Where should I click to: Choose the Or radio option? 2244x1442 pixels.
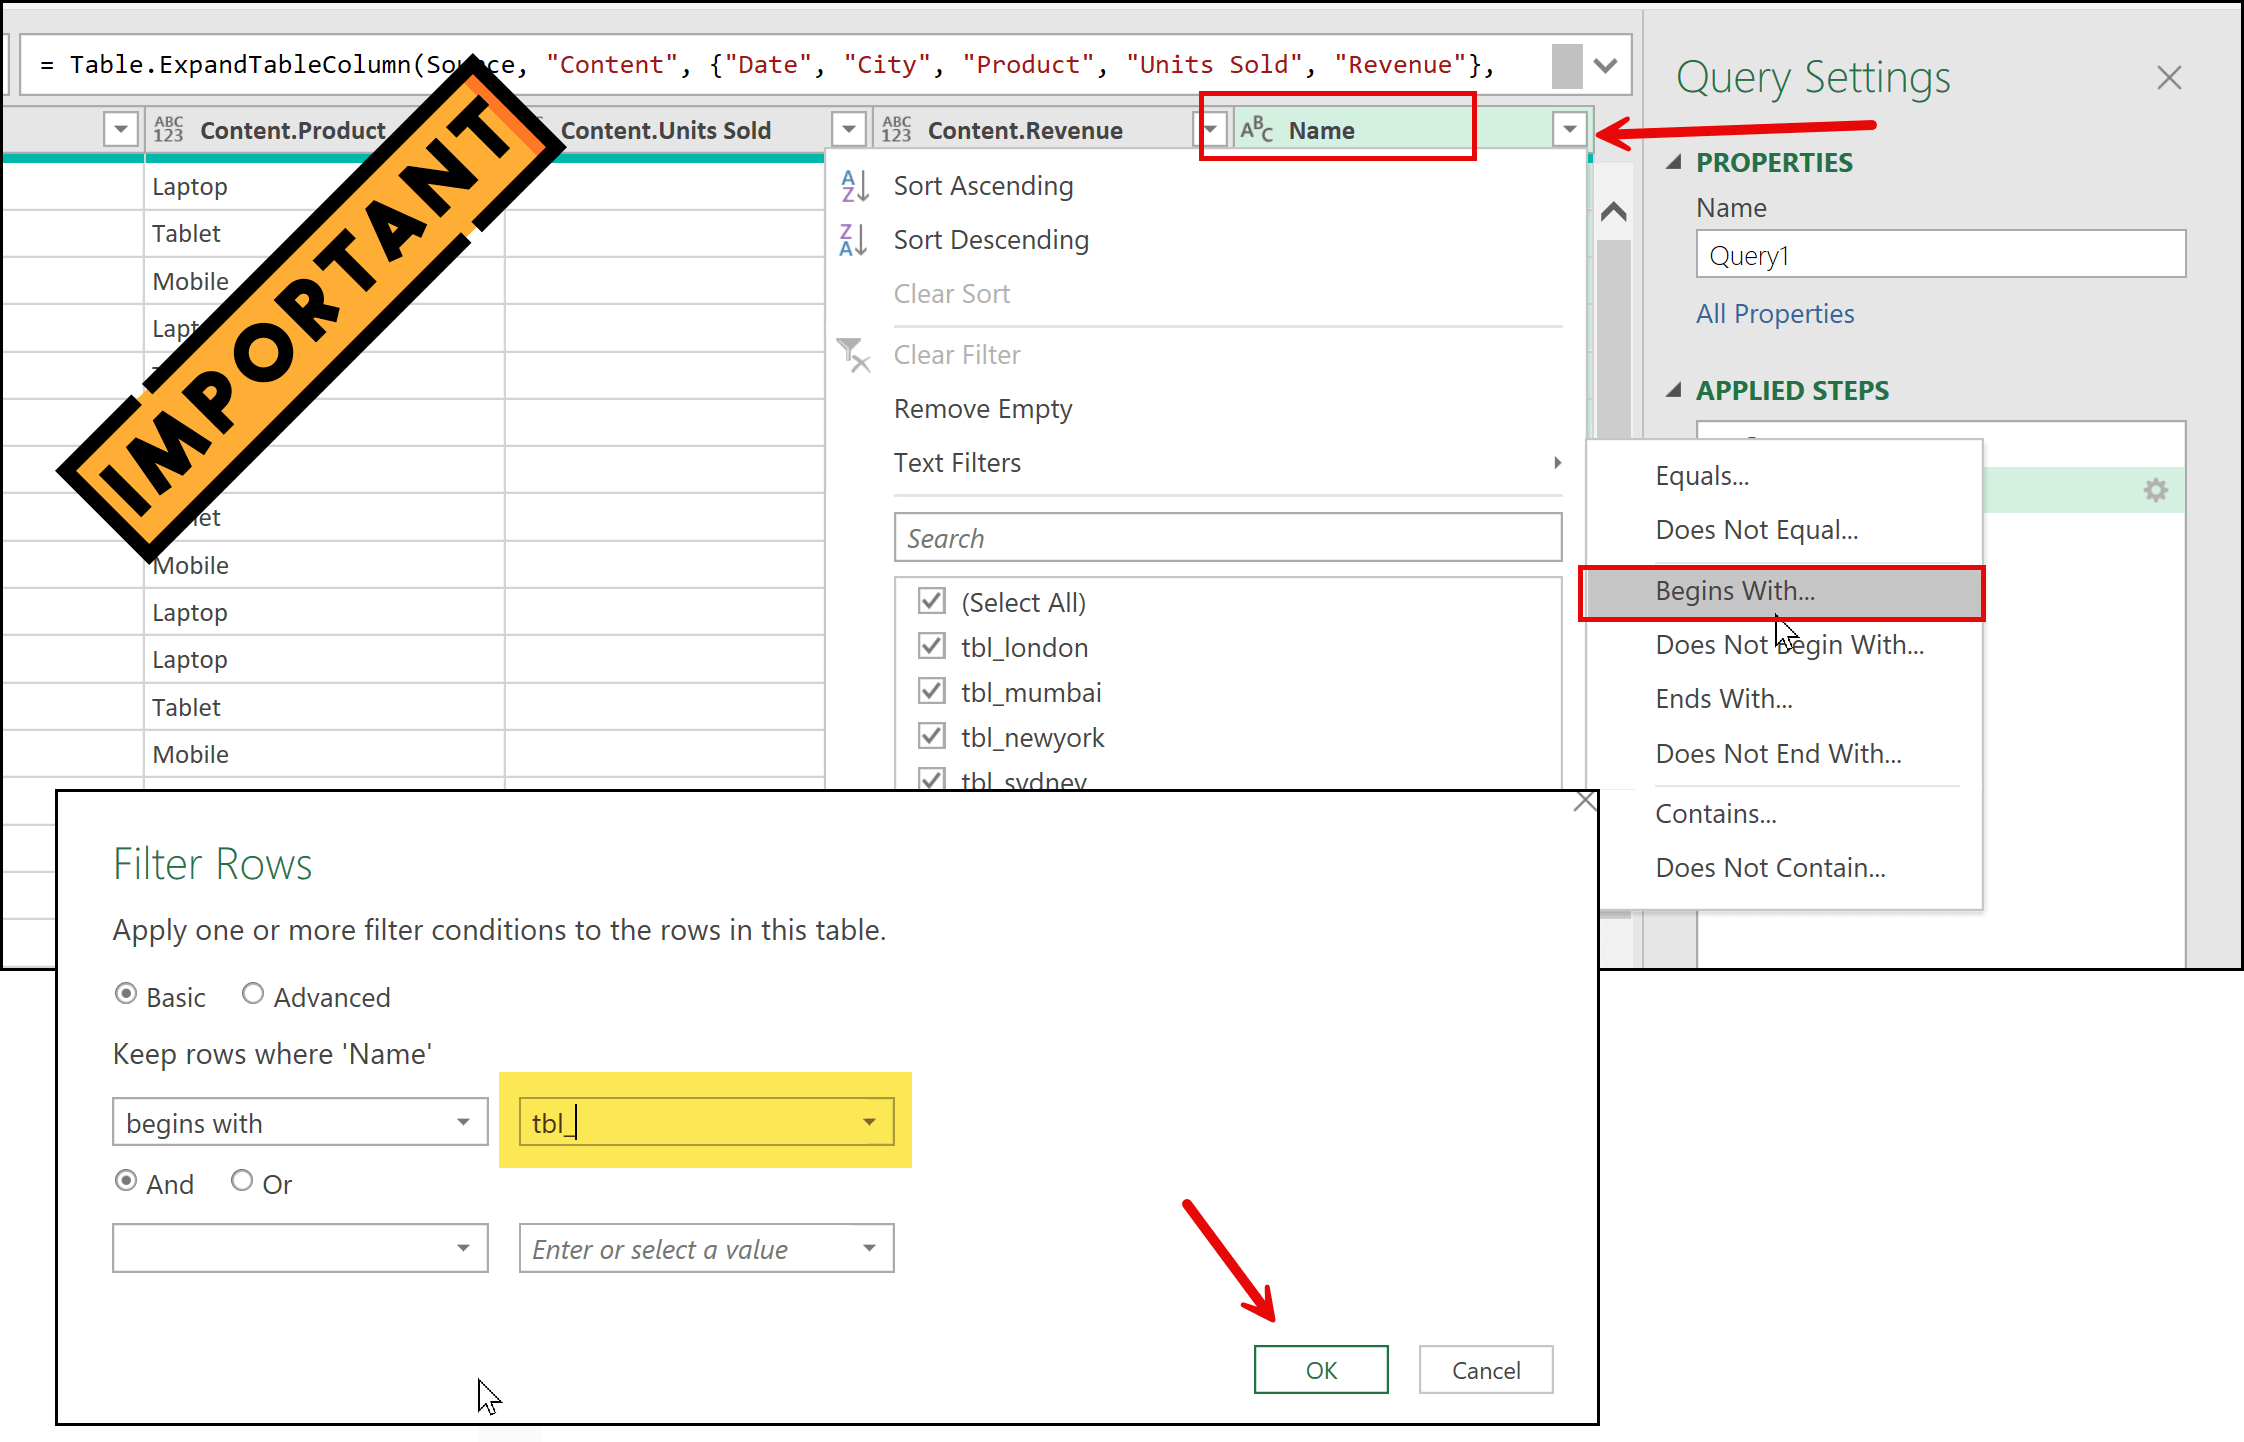pos(242,1181)
